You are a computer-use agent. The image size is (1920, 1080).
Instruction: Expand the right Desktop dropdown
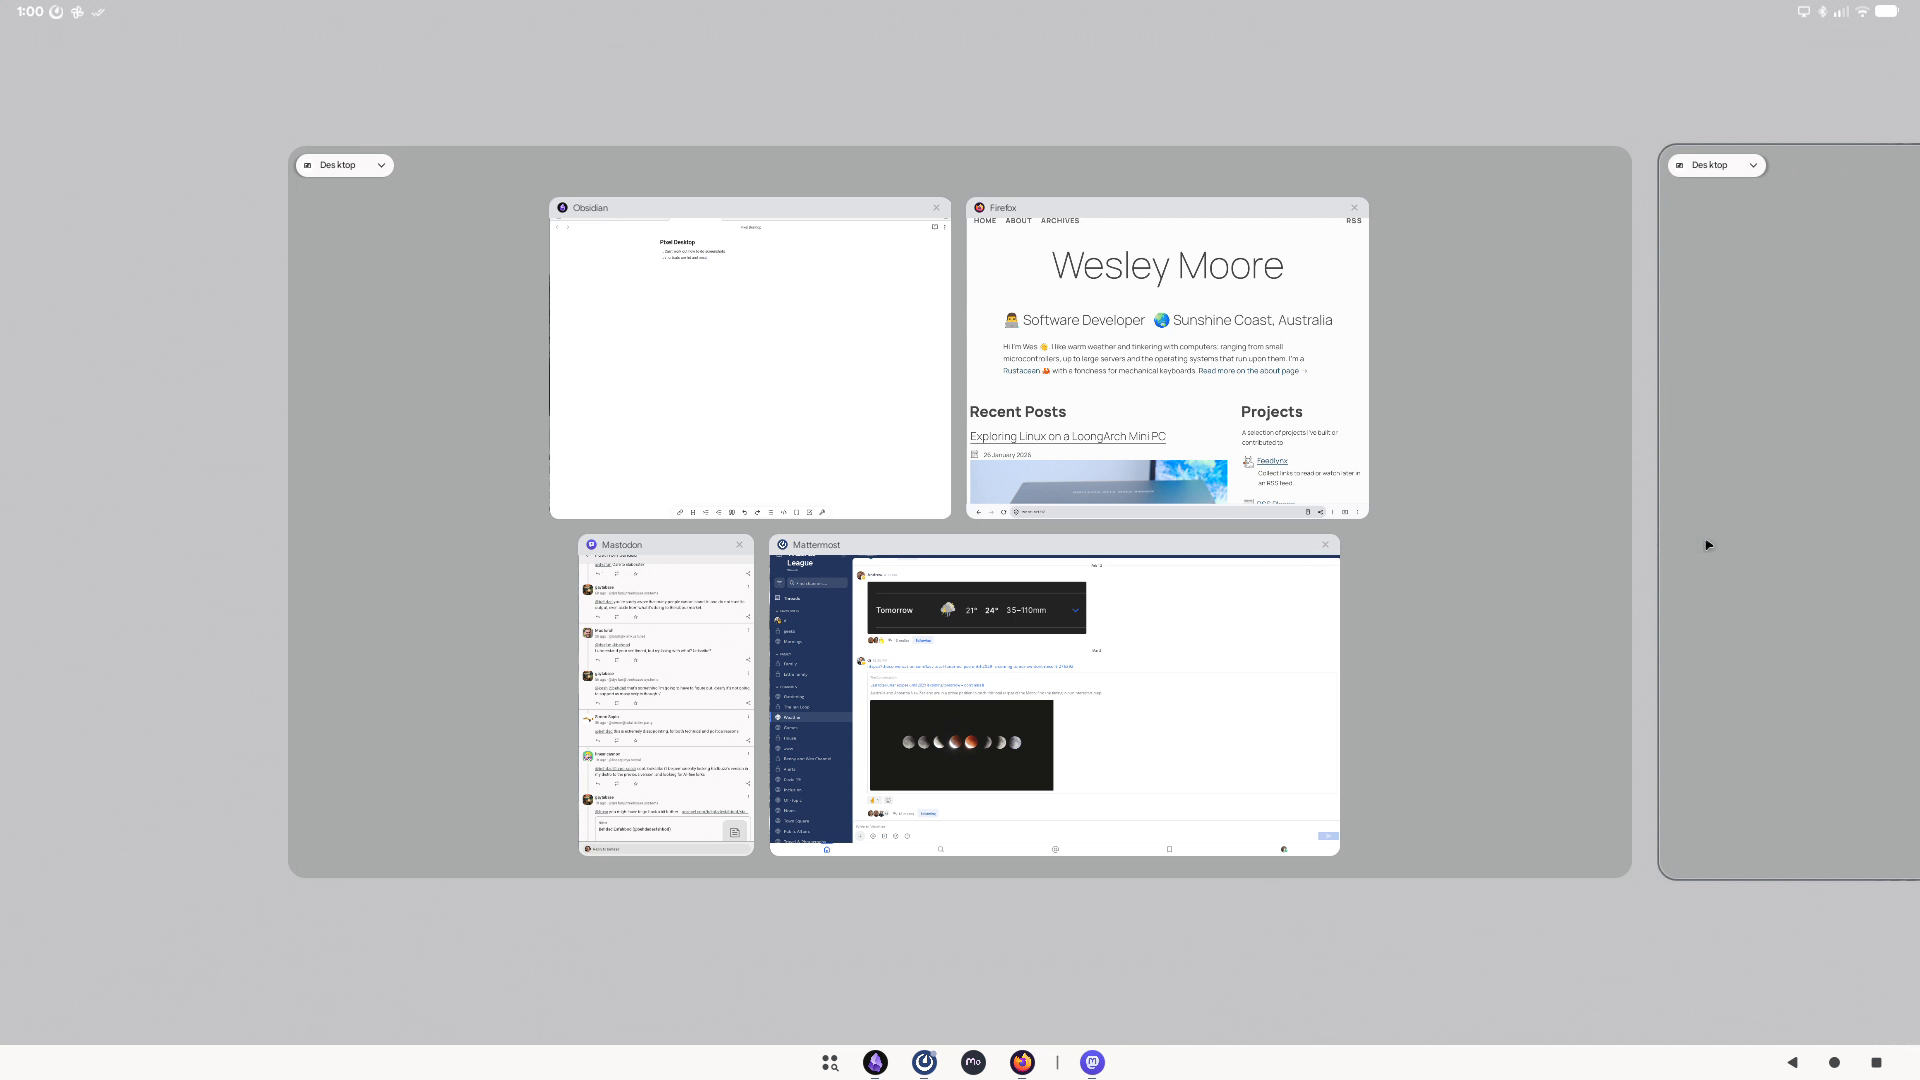coord(1716,165)
